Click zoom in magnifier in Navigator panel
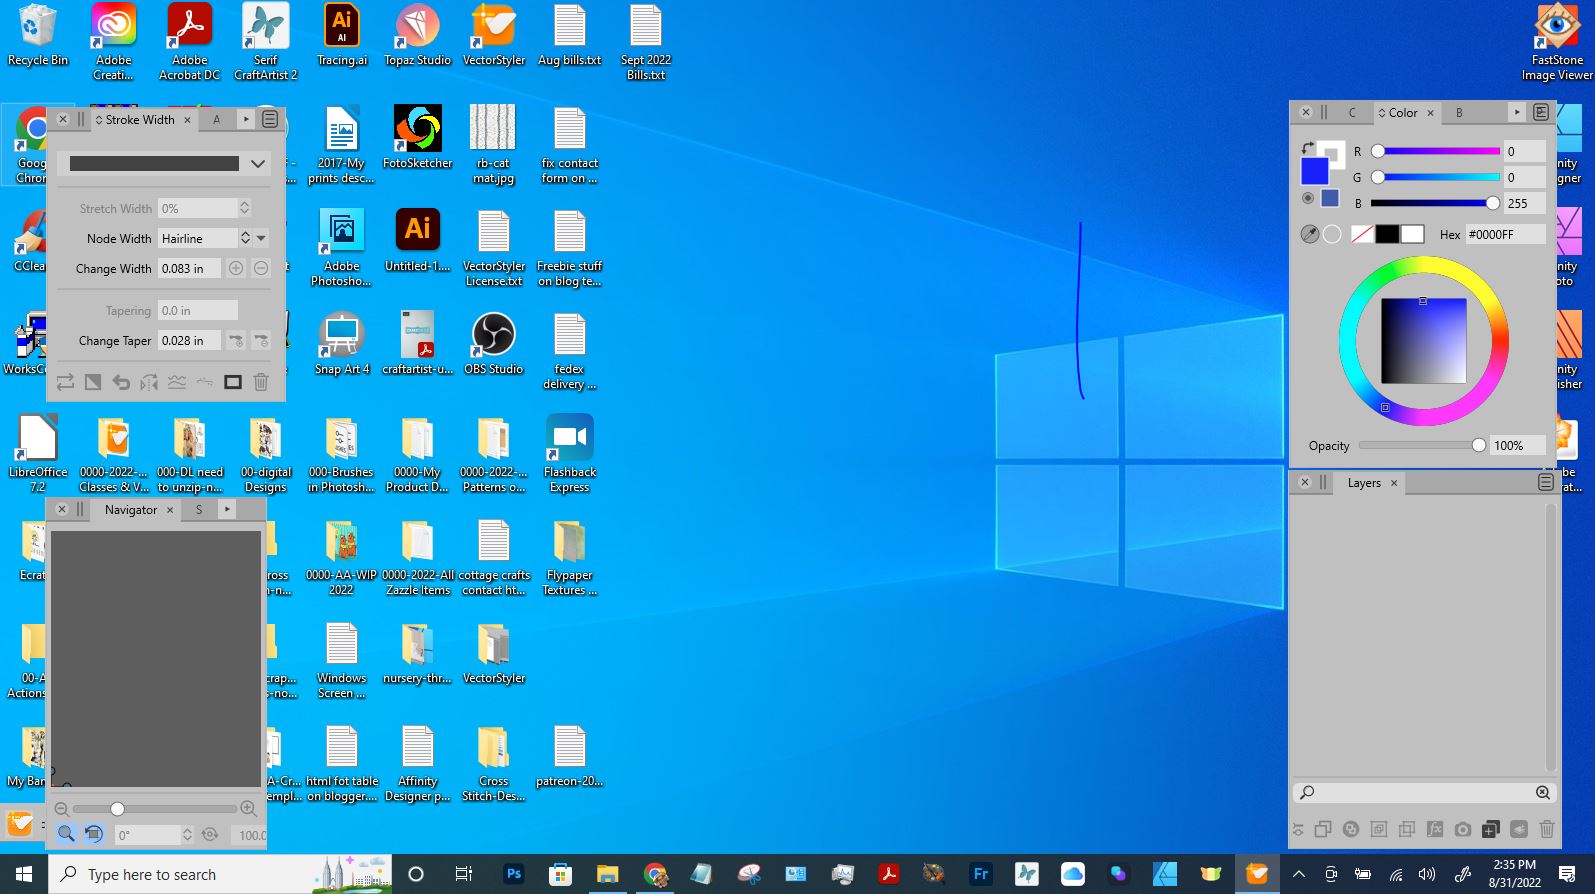 pos(248,809)
